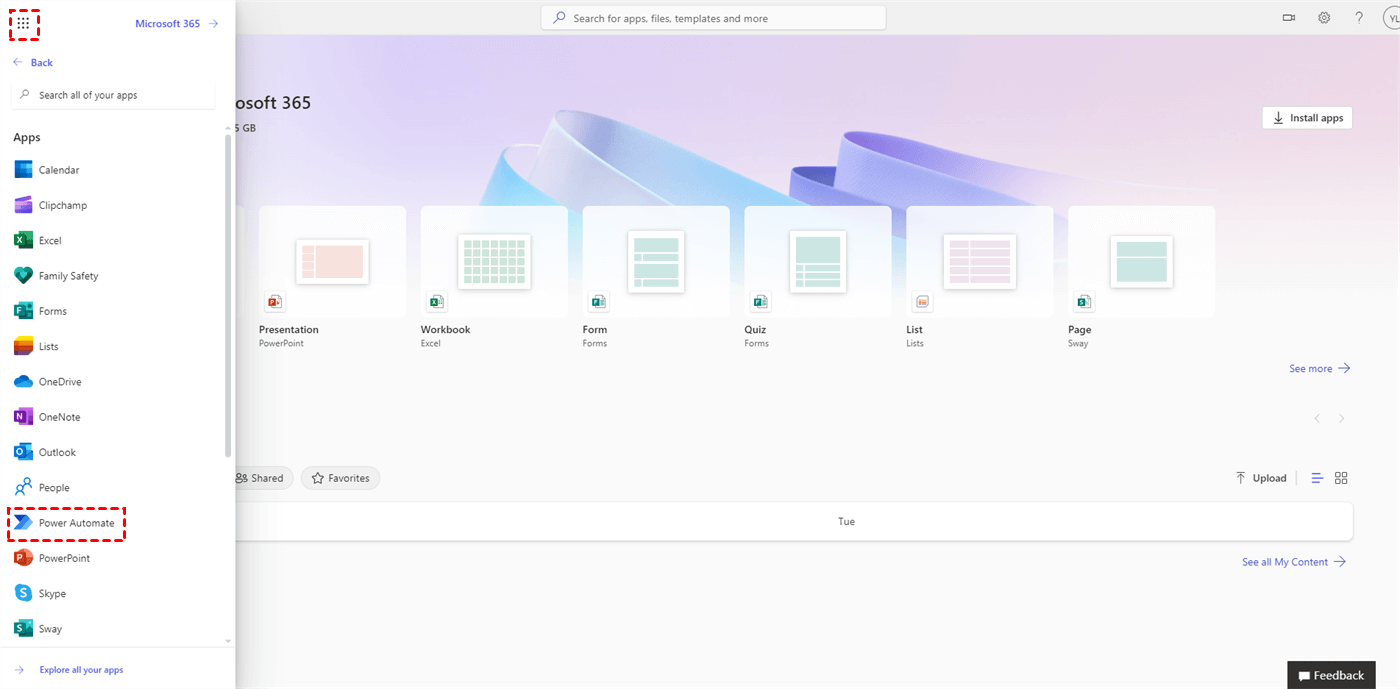Open the Feedback button
This screenshot has height=689, width=1400.
(x=1331, y=675)
